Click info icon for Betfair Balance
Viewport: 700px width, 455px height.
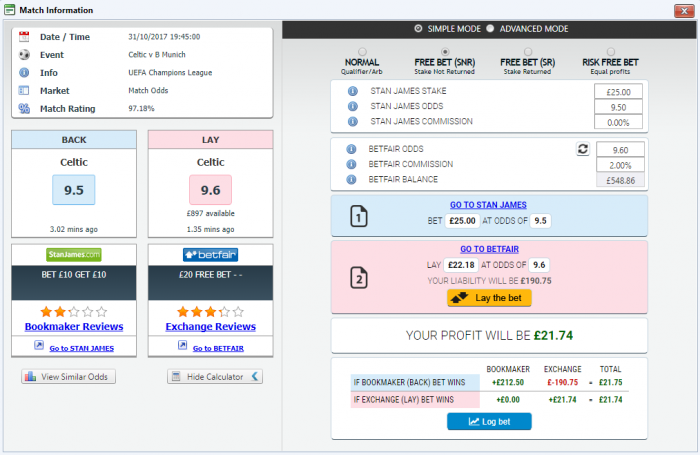click(x=351, y=179)
